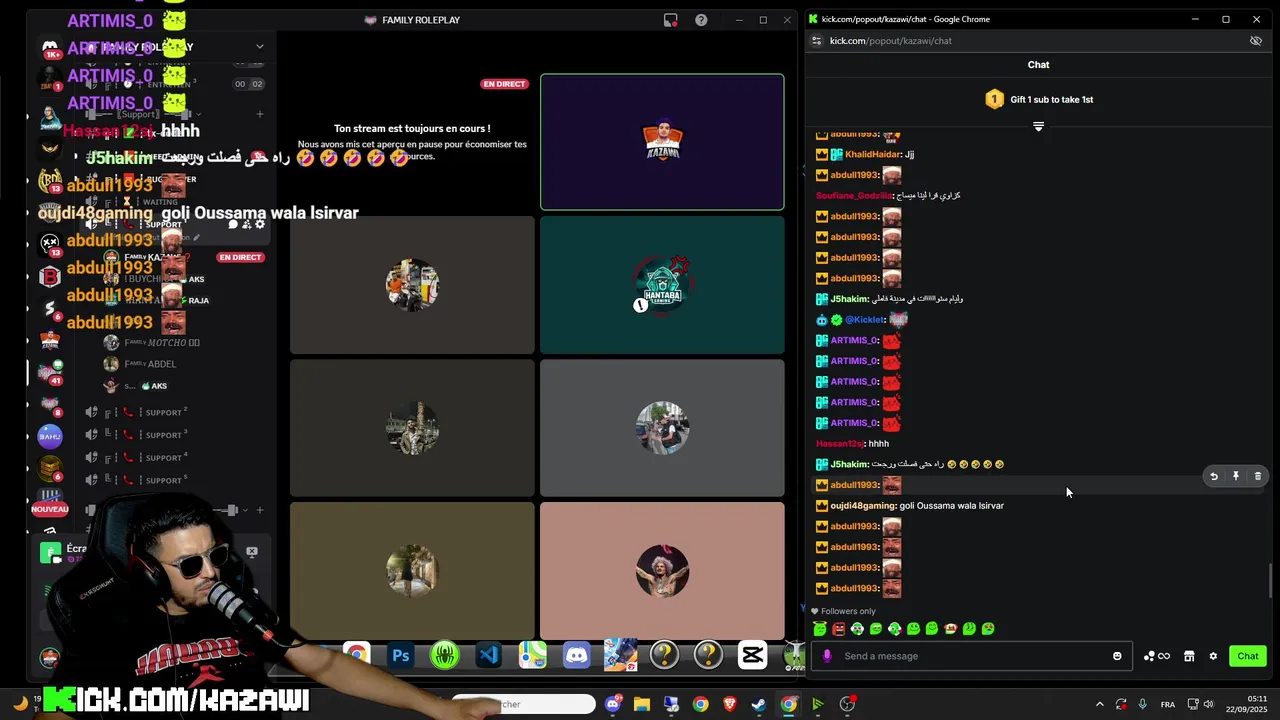Select the KAZAWI stream tile

tap(662, 142)
